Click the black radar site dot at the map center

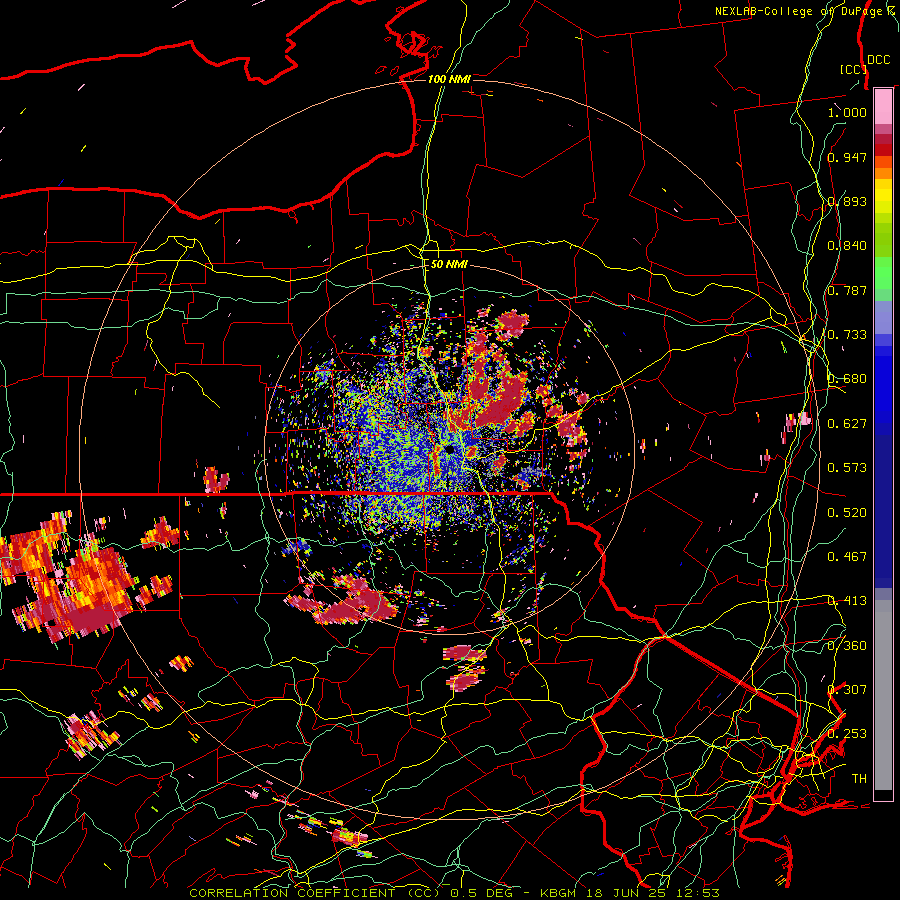pos(449,449)
